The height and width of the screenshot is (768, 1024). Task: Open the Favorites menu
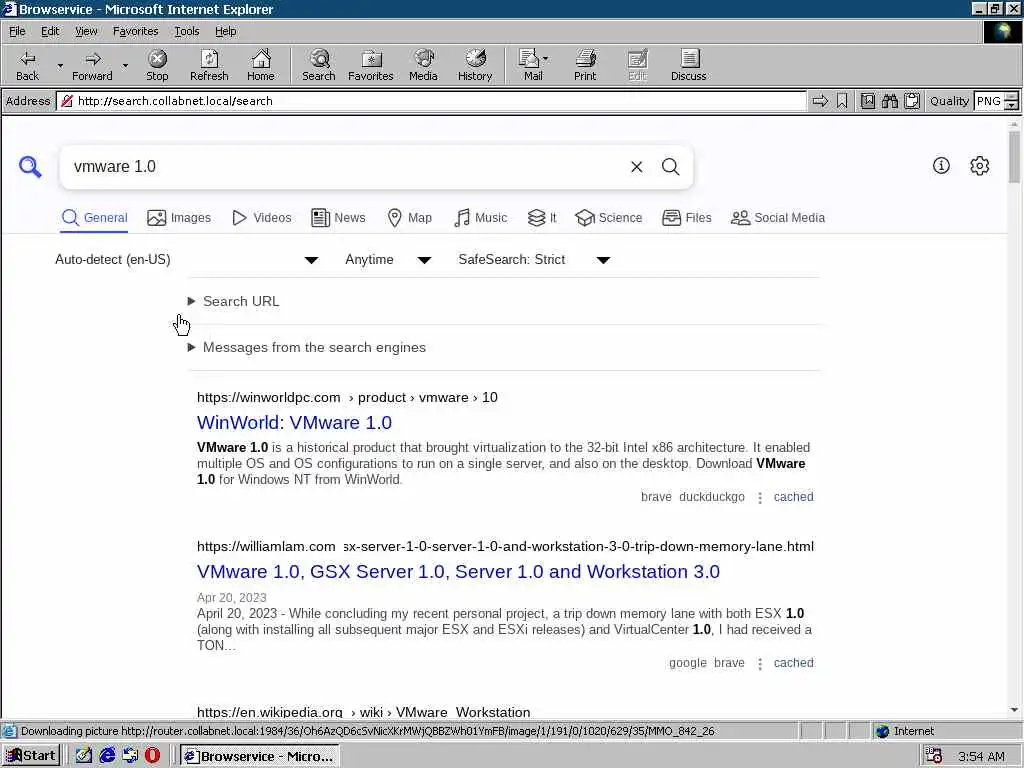135,31
